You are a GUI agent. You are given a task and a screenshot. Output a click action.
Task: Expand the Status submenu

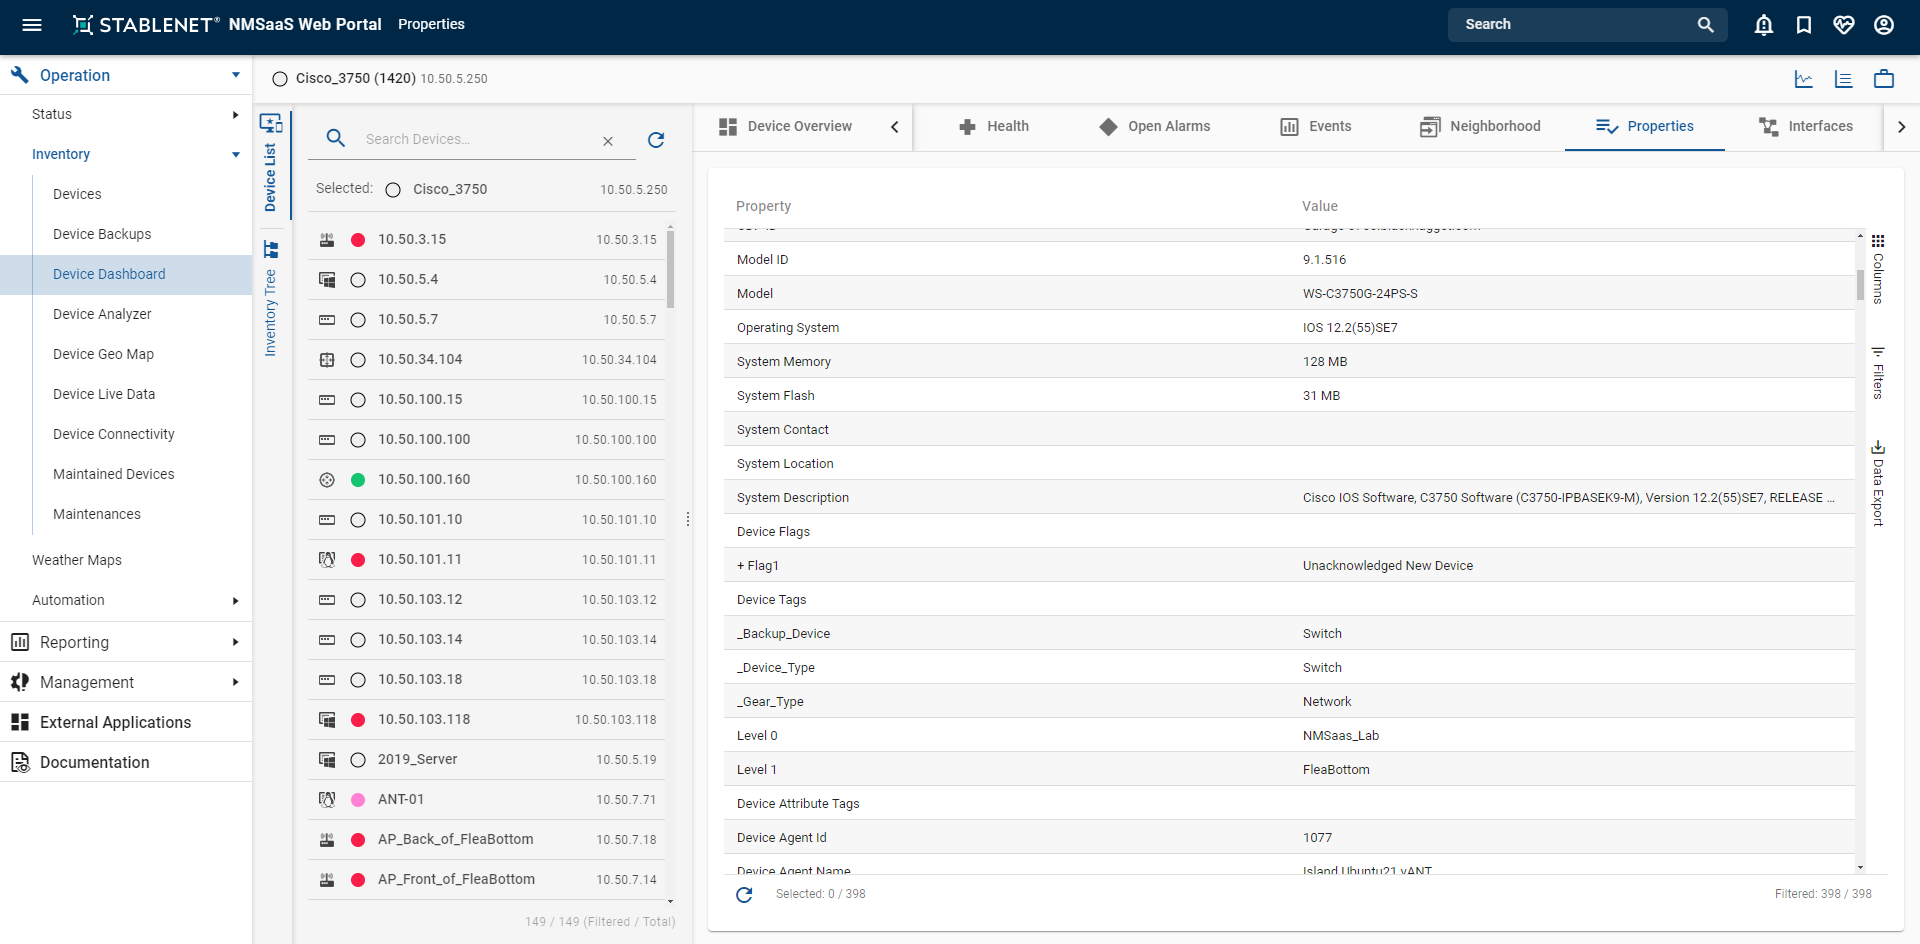(236, 115)
